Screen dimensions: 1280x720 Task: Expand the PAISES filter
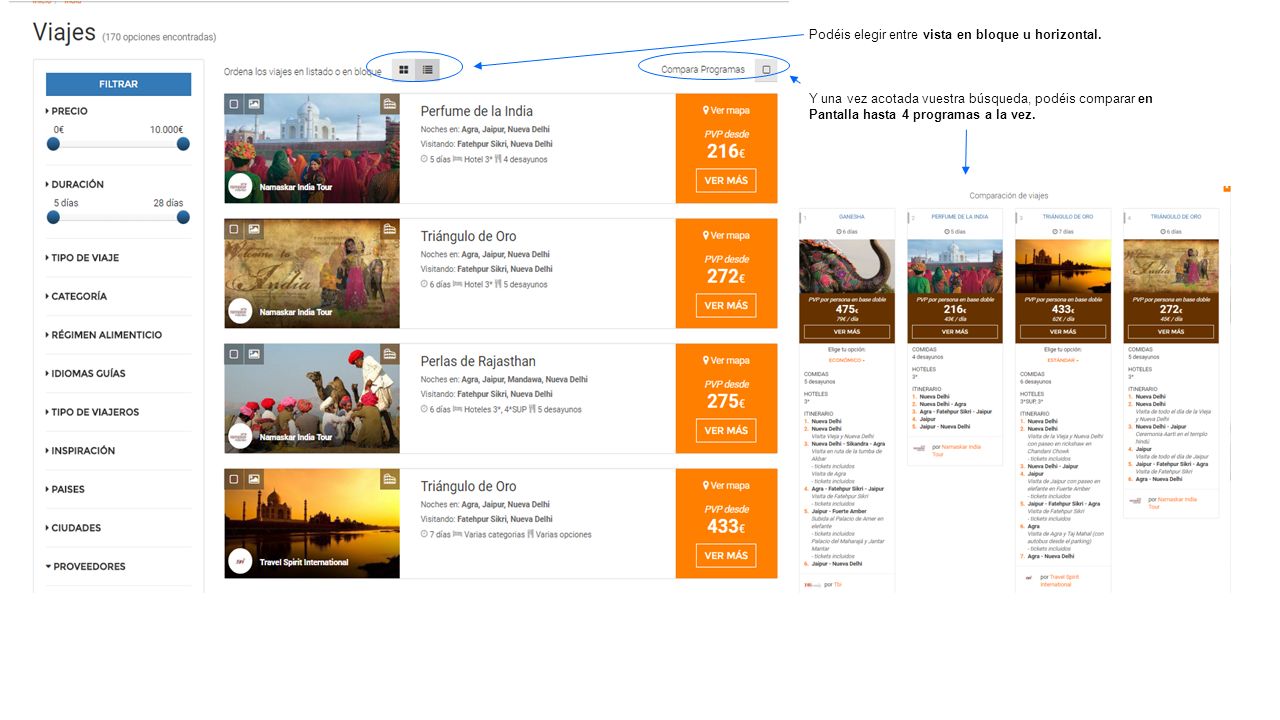[x=65, y=489]
